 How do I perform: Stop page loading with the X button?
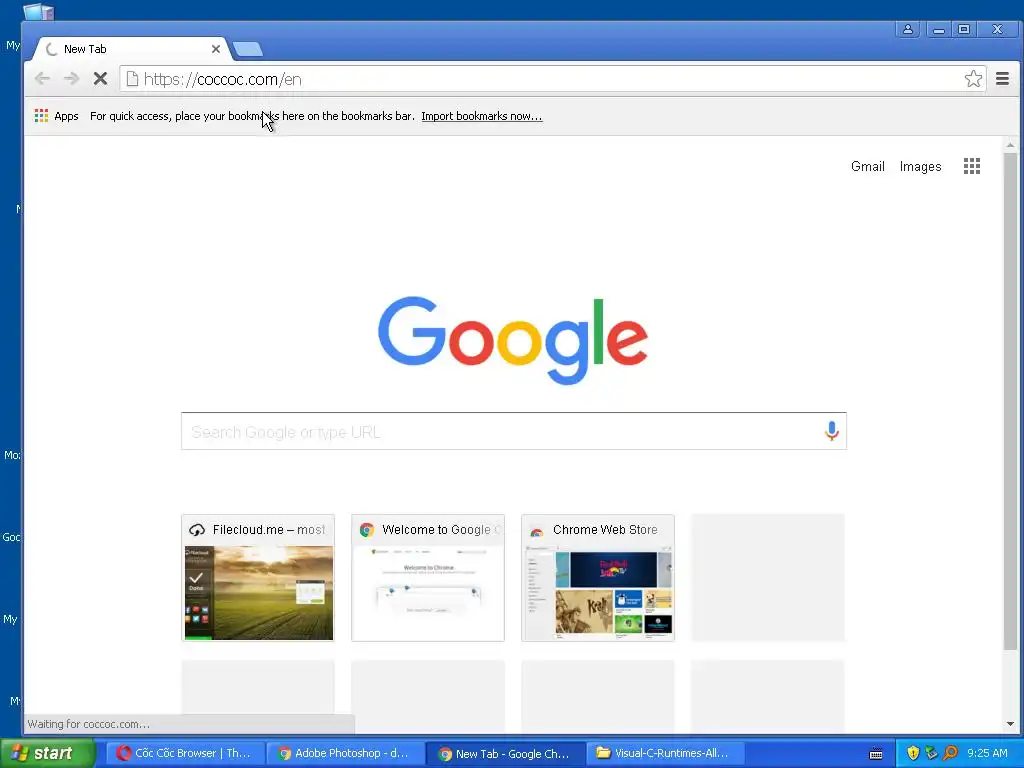click(x=100, y=79)
